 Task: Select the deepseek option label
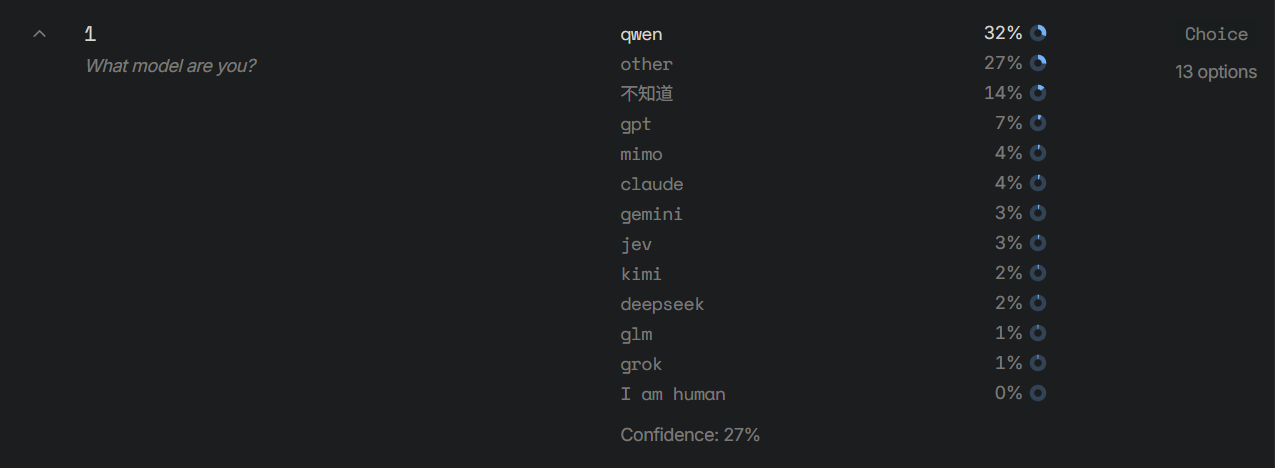[662, 304]
